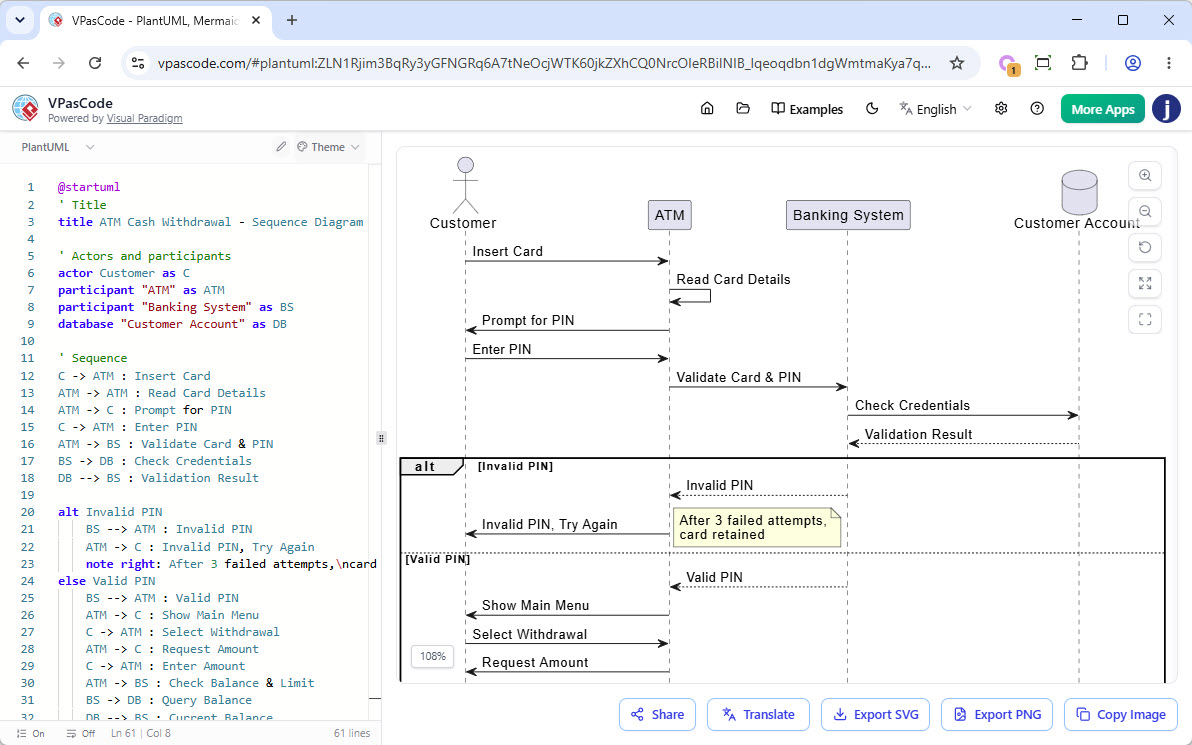
Task: Click the More Apps button
Action: [x=1102, y=109]
